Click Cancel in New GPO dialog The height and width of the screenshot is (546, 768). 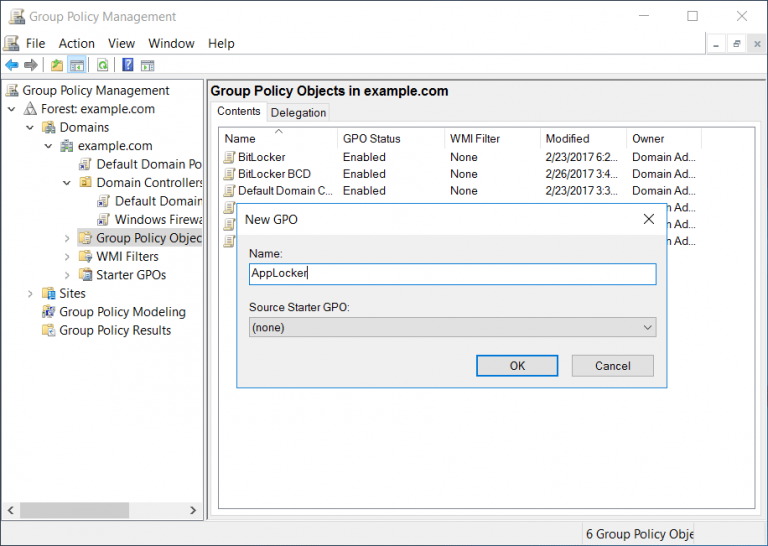[612, 366]
